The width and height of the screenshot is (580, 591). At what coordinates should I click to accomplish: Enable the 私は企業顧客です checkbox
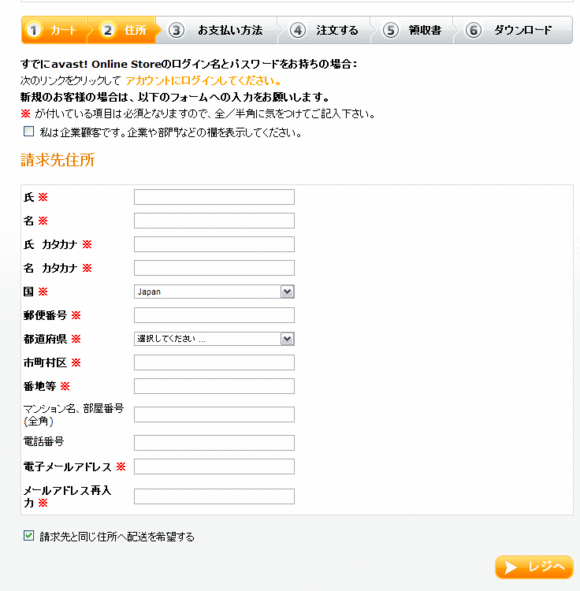(x=29, y=132)
